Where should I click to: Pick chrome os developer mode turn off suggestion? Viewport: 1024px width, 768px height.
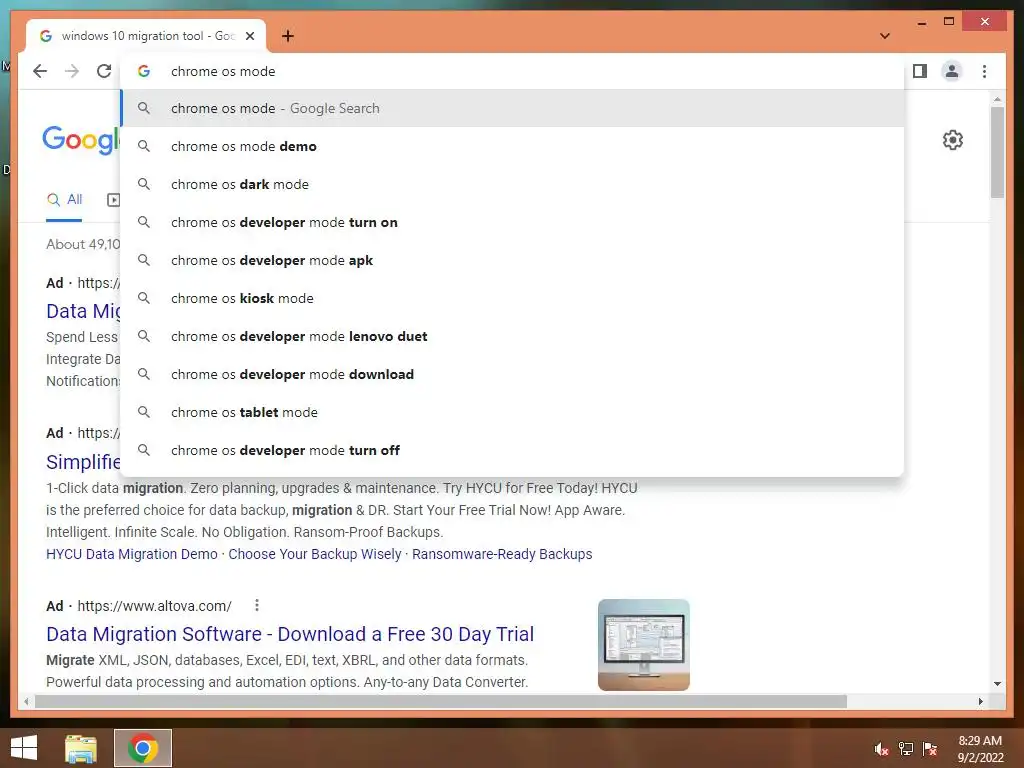pos(513,450)
